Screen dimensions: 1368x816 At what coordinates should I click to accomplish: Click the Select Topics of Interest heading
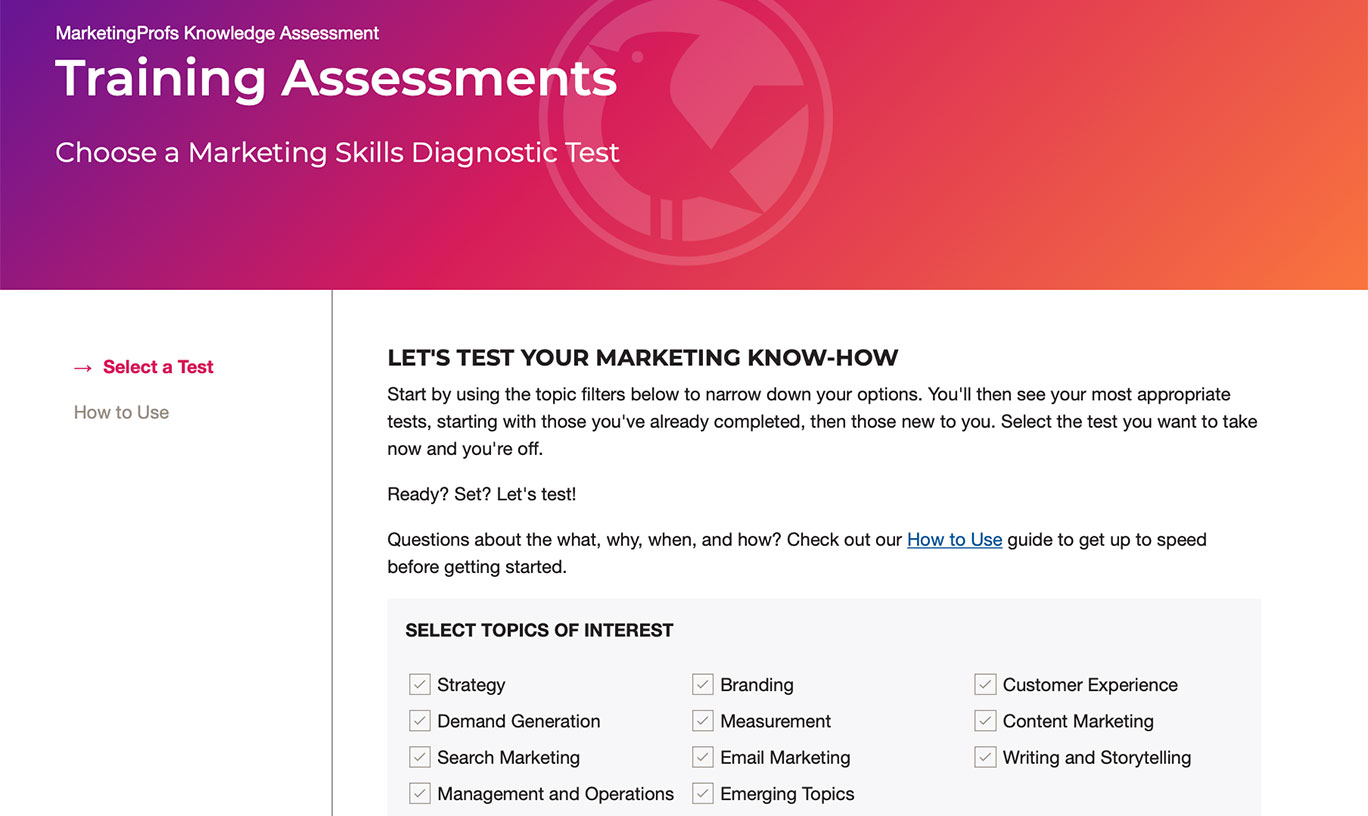pyautogui.click(x=539, y=630)
